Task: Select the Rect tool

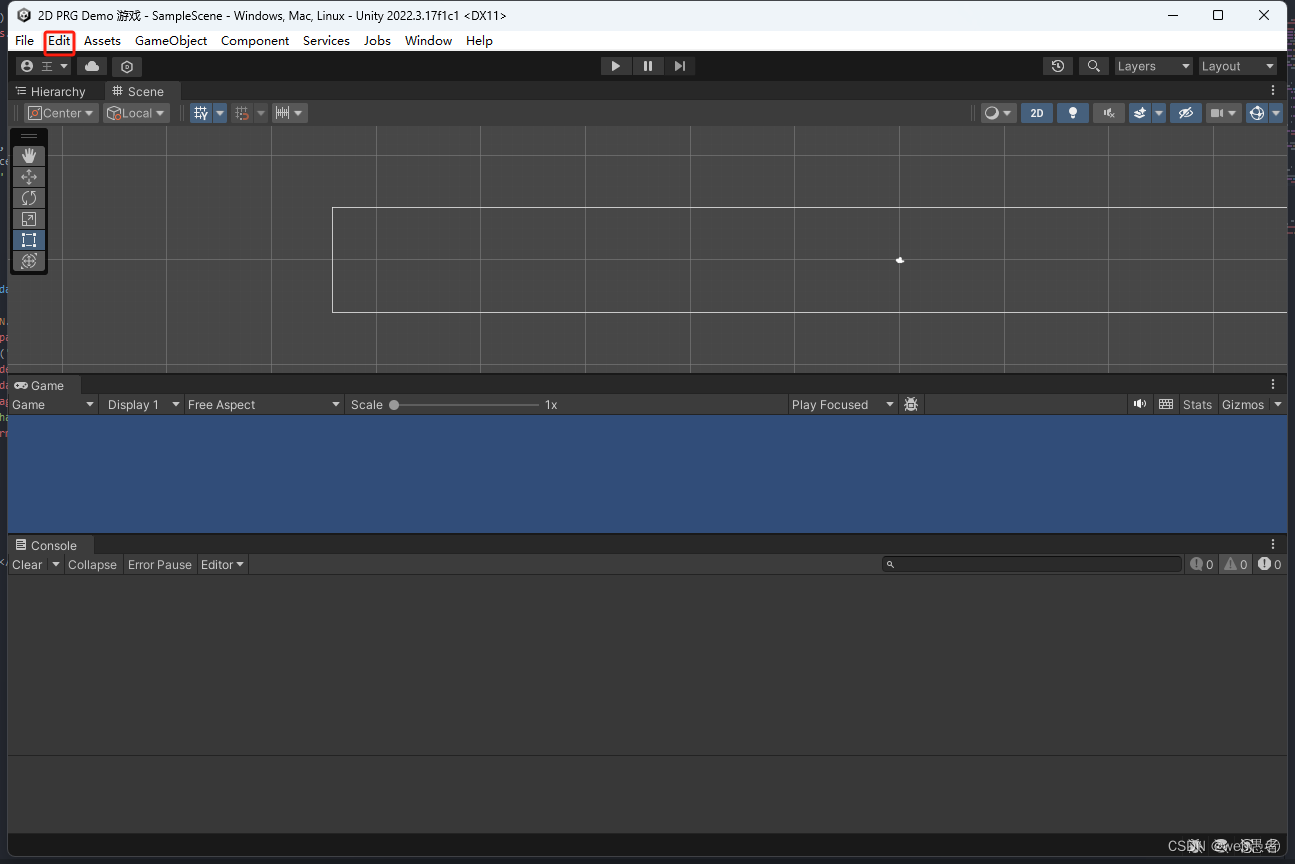Action: click(x=29, y=240)
